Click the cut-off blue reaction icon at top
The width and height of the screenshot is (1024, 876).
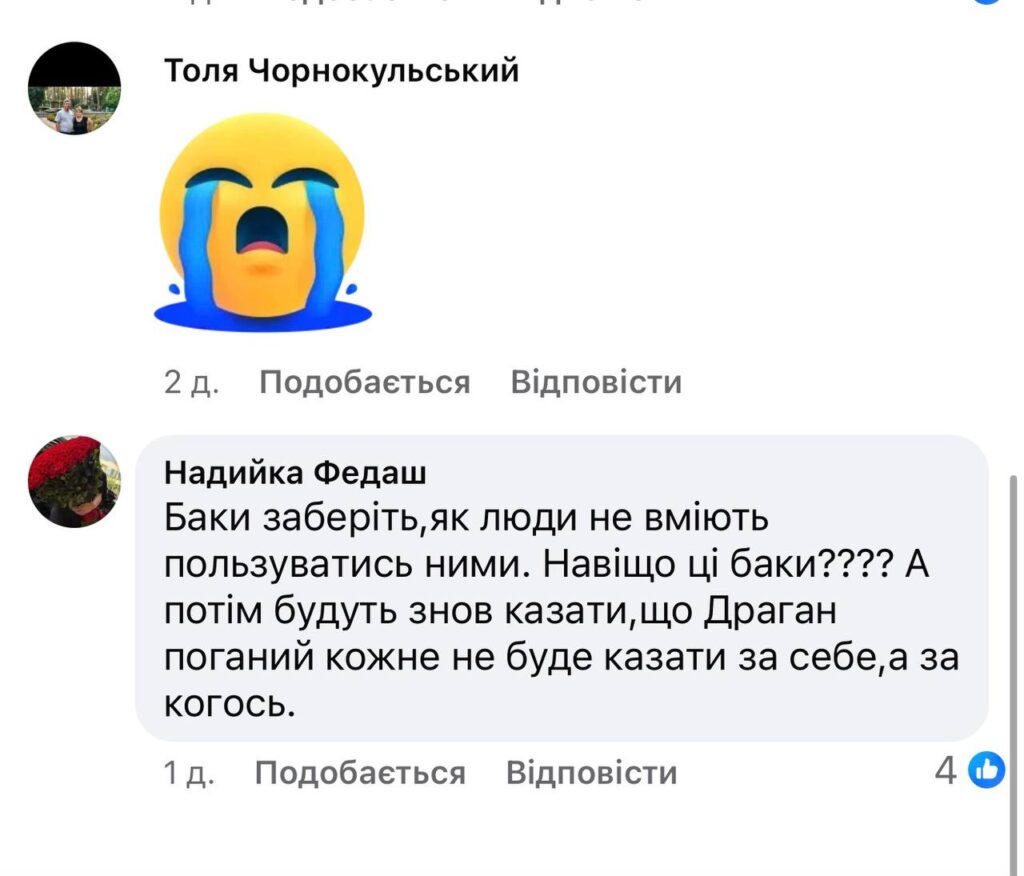point(987,3)
